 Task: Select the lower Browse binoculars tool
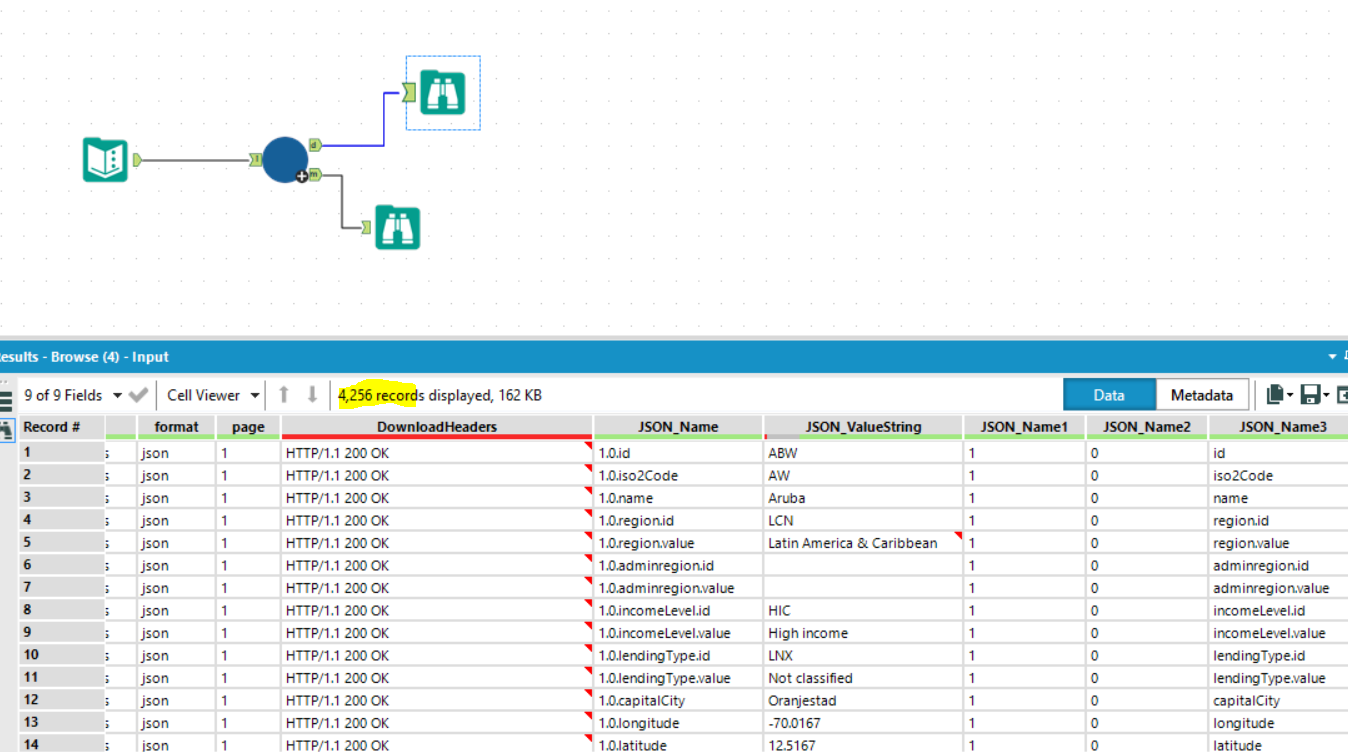(398, 228)
